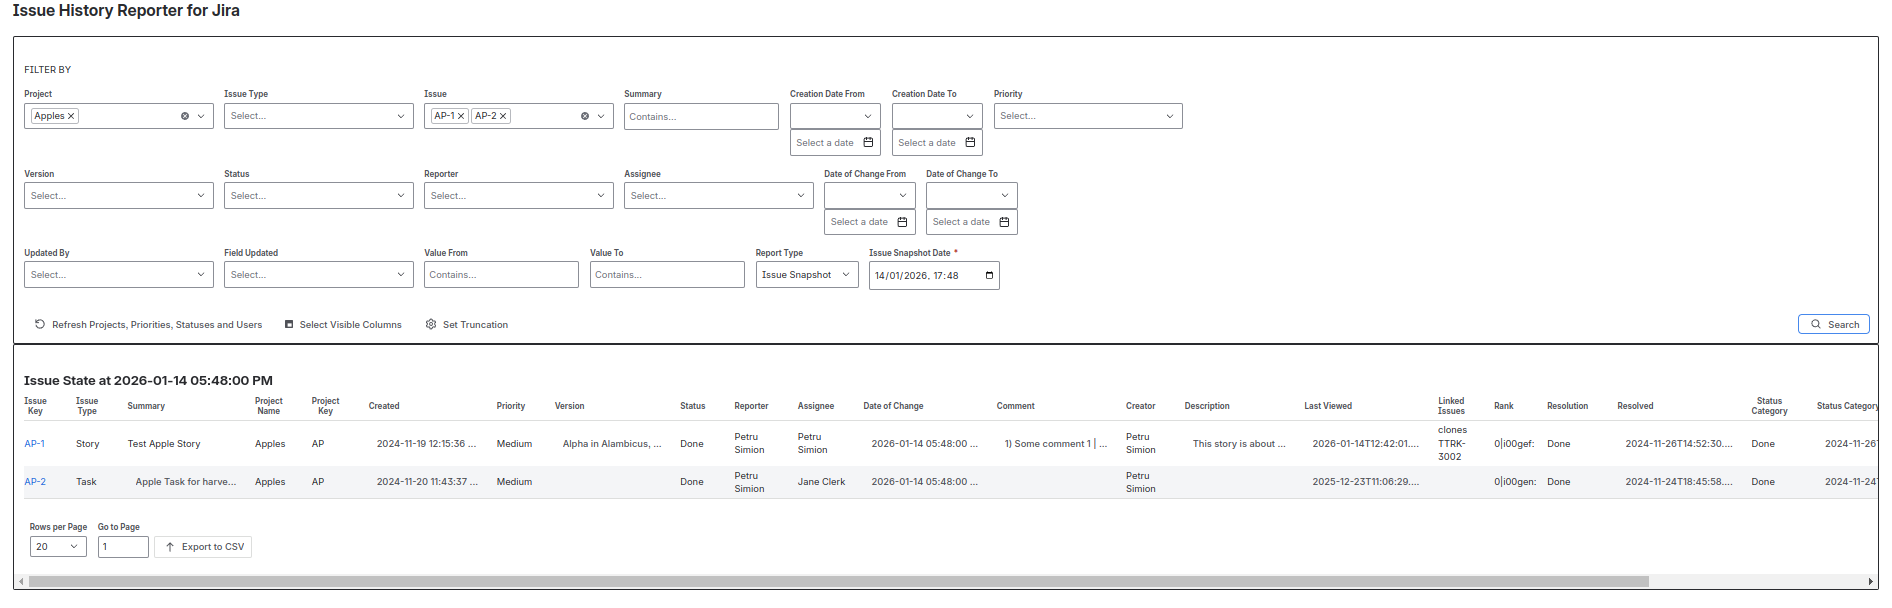Open calendar icon for Creation Date From
The width and height of the screenshot is (1892, 608).
click(868, 143)
